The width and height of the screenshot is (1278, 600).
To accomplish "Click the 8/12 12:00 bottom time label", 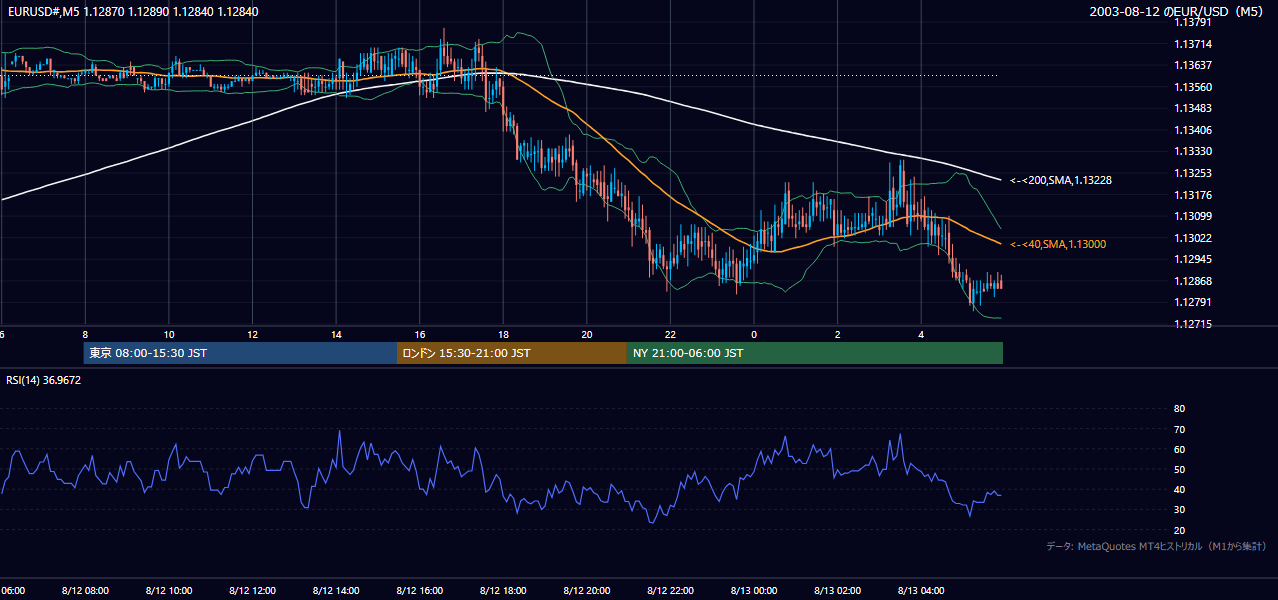I will pos(252,590).
